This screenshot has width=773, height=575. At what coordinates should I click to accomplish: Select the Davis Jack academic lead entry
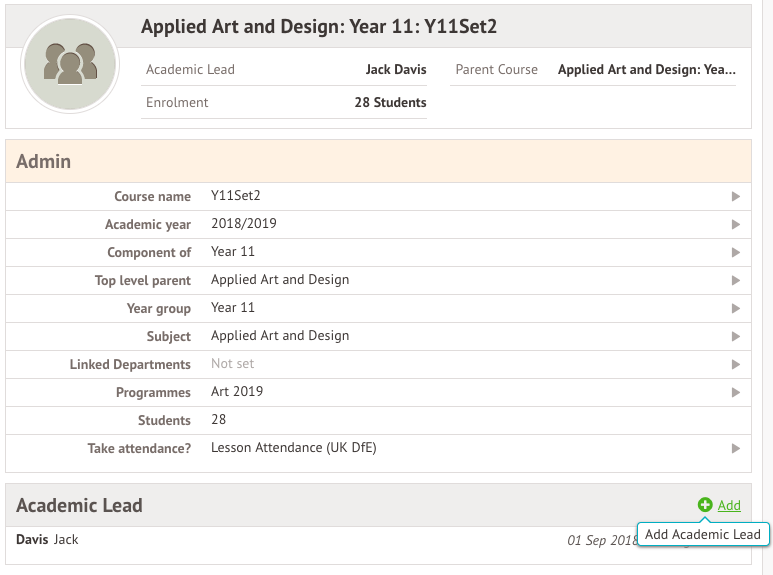click(x=47, y=540)
